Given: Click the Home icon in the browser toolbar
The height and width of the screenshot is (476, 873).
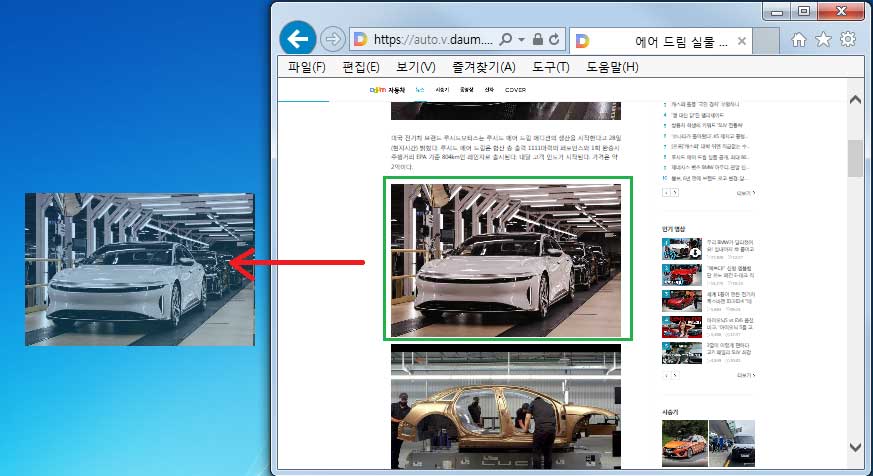Looking at the screenshot, I should (x=799, y=40).
